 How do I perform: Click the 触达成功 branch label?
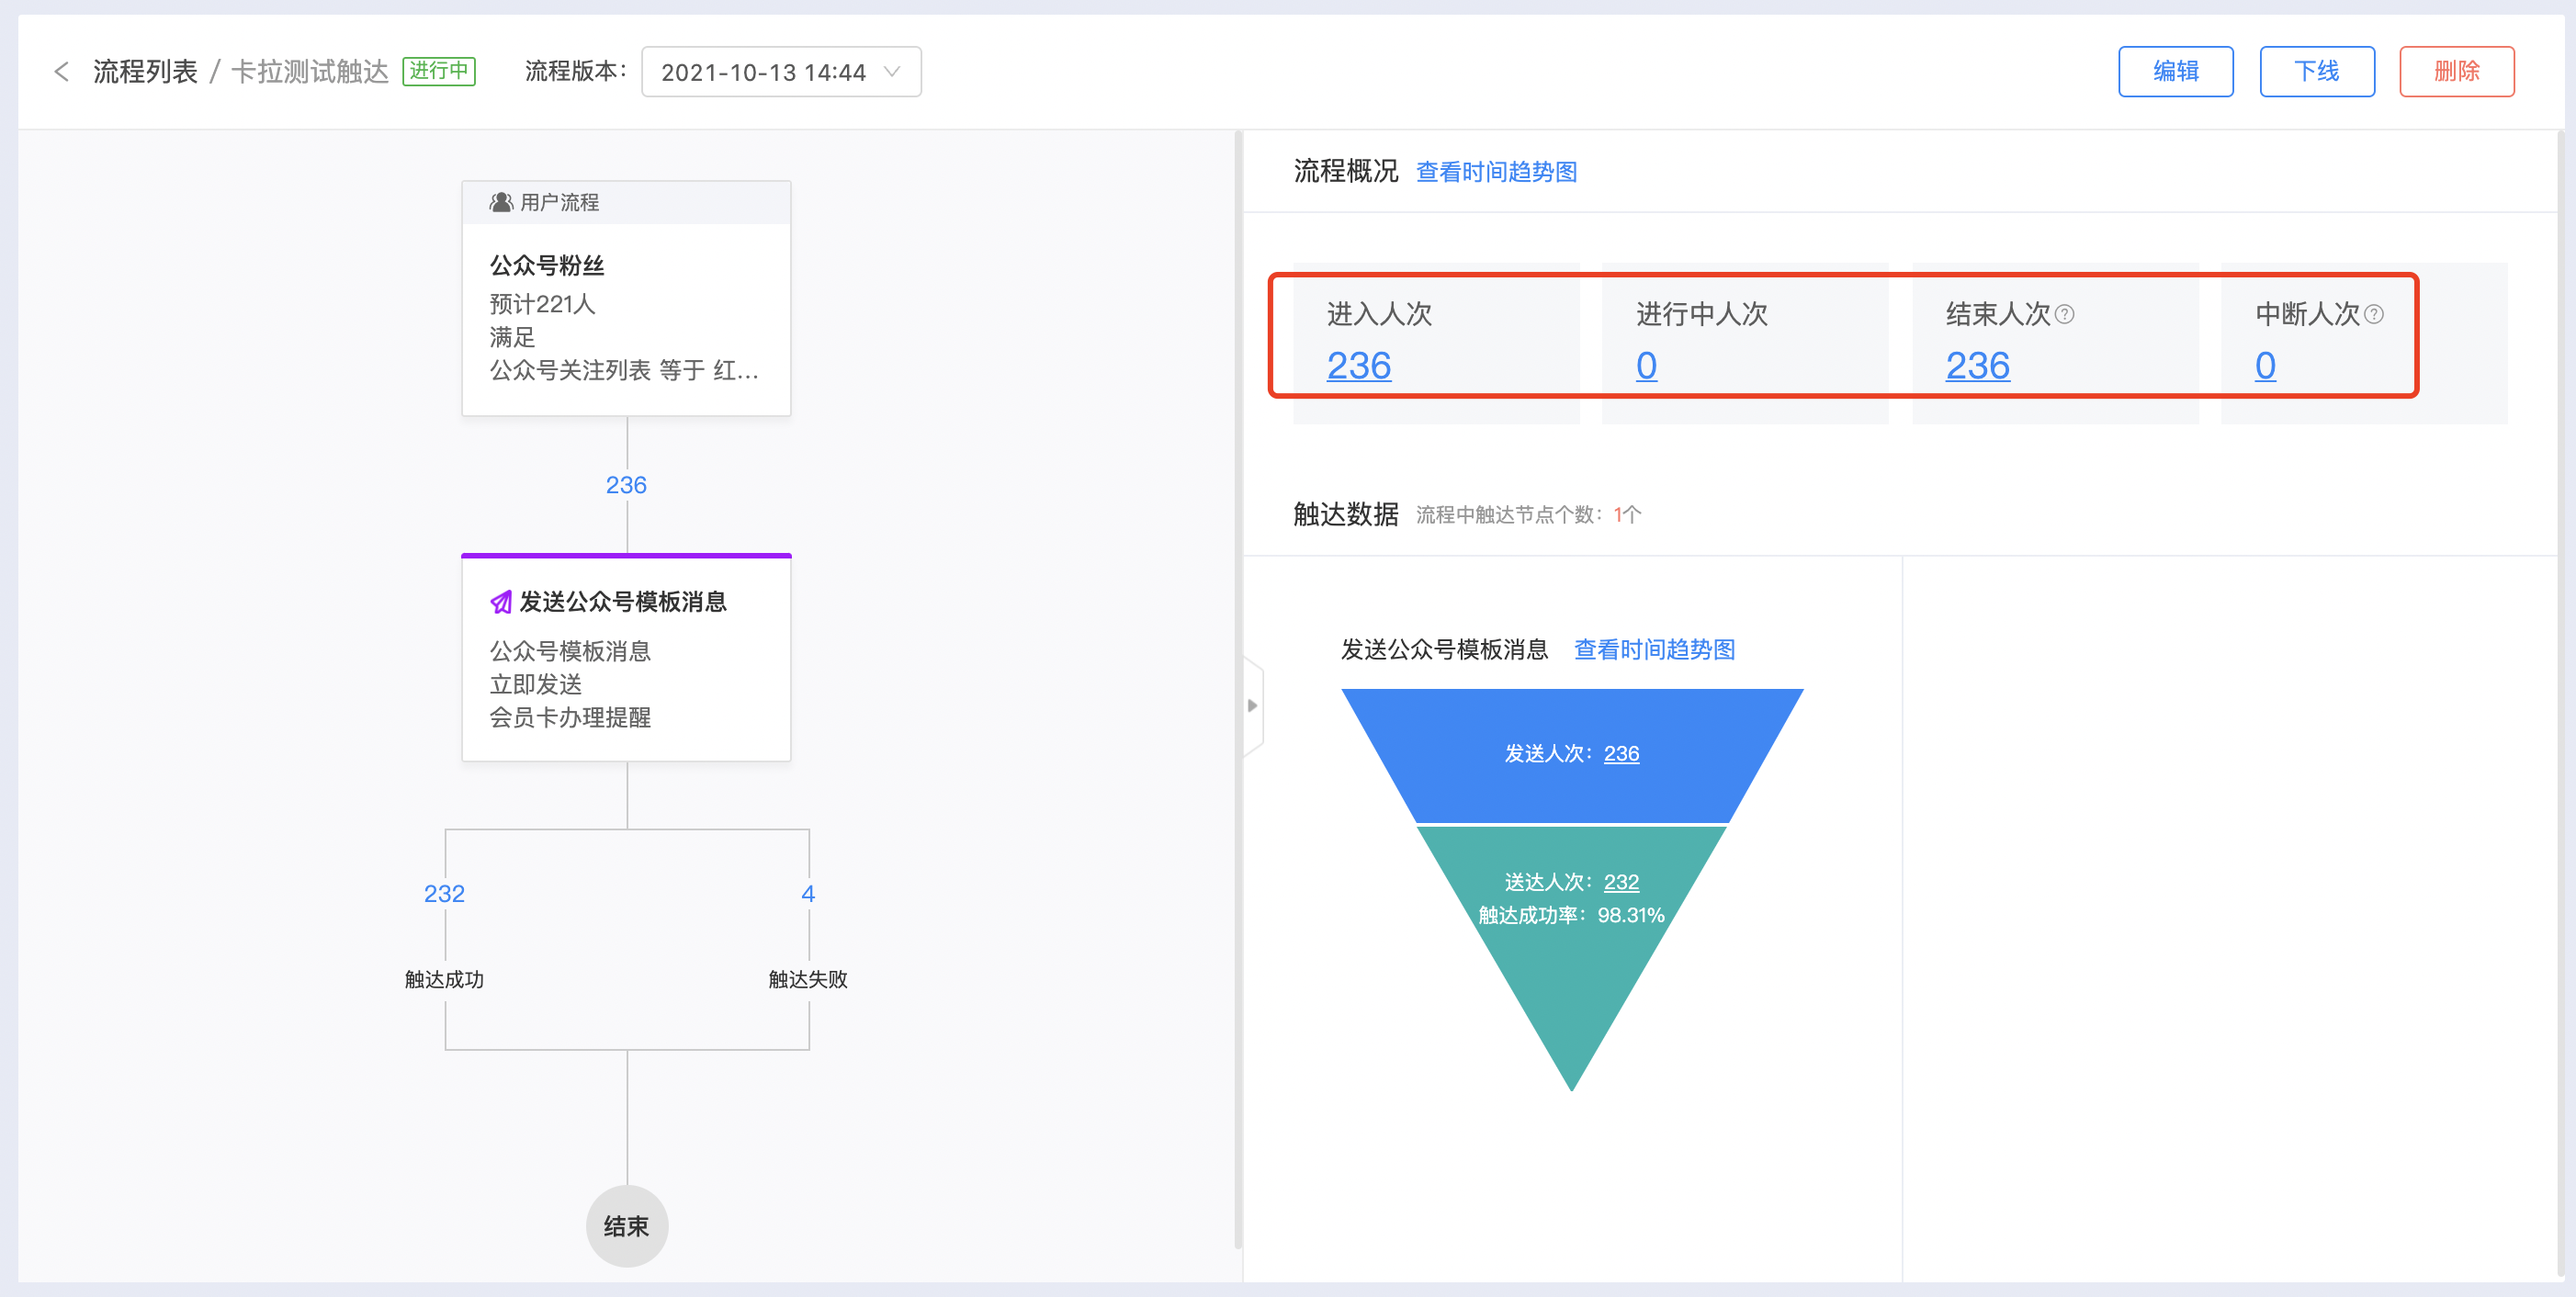[x=444, y=980]
